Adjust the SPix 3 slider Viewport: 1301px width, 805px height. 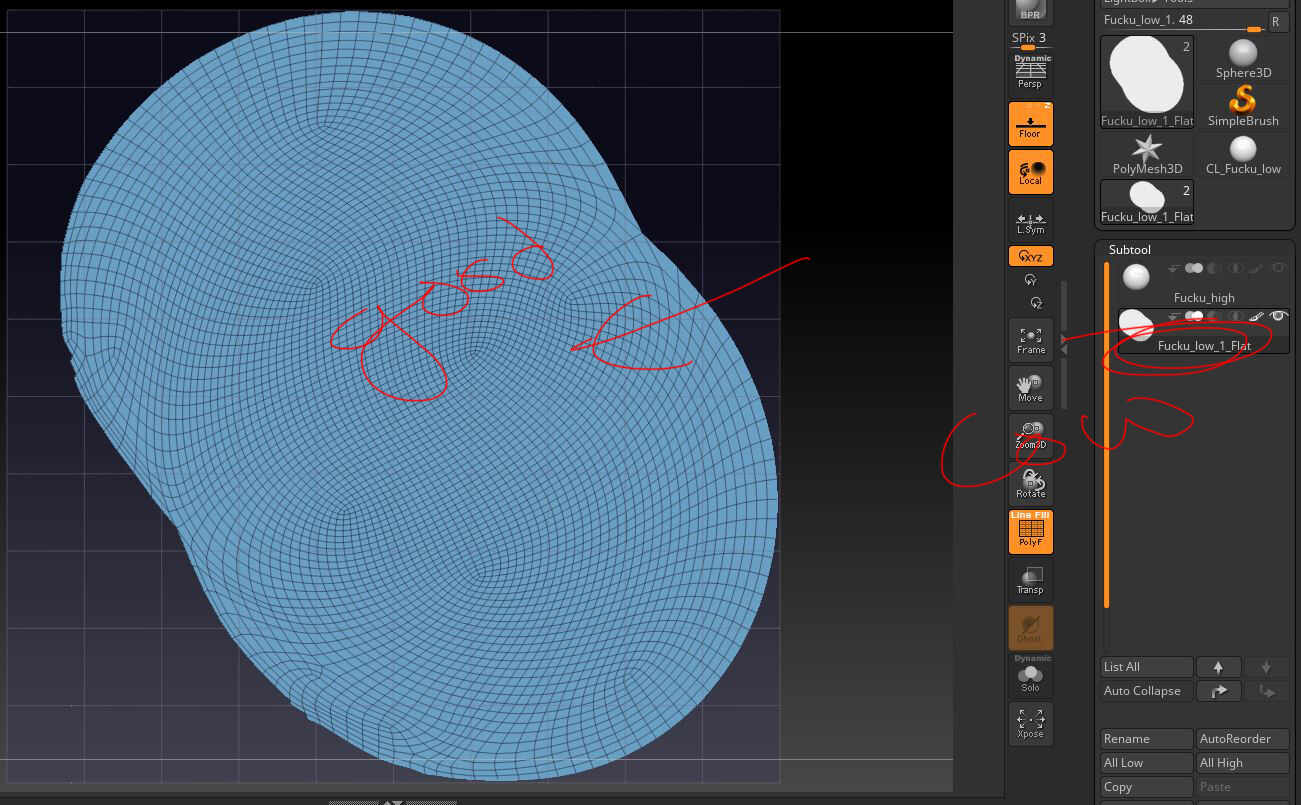1030,38
